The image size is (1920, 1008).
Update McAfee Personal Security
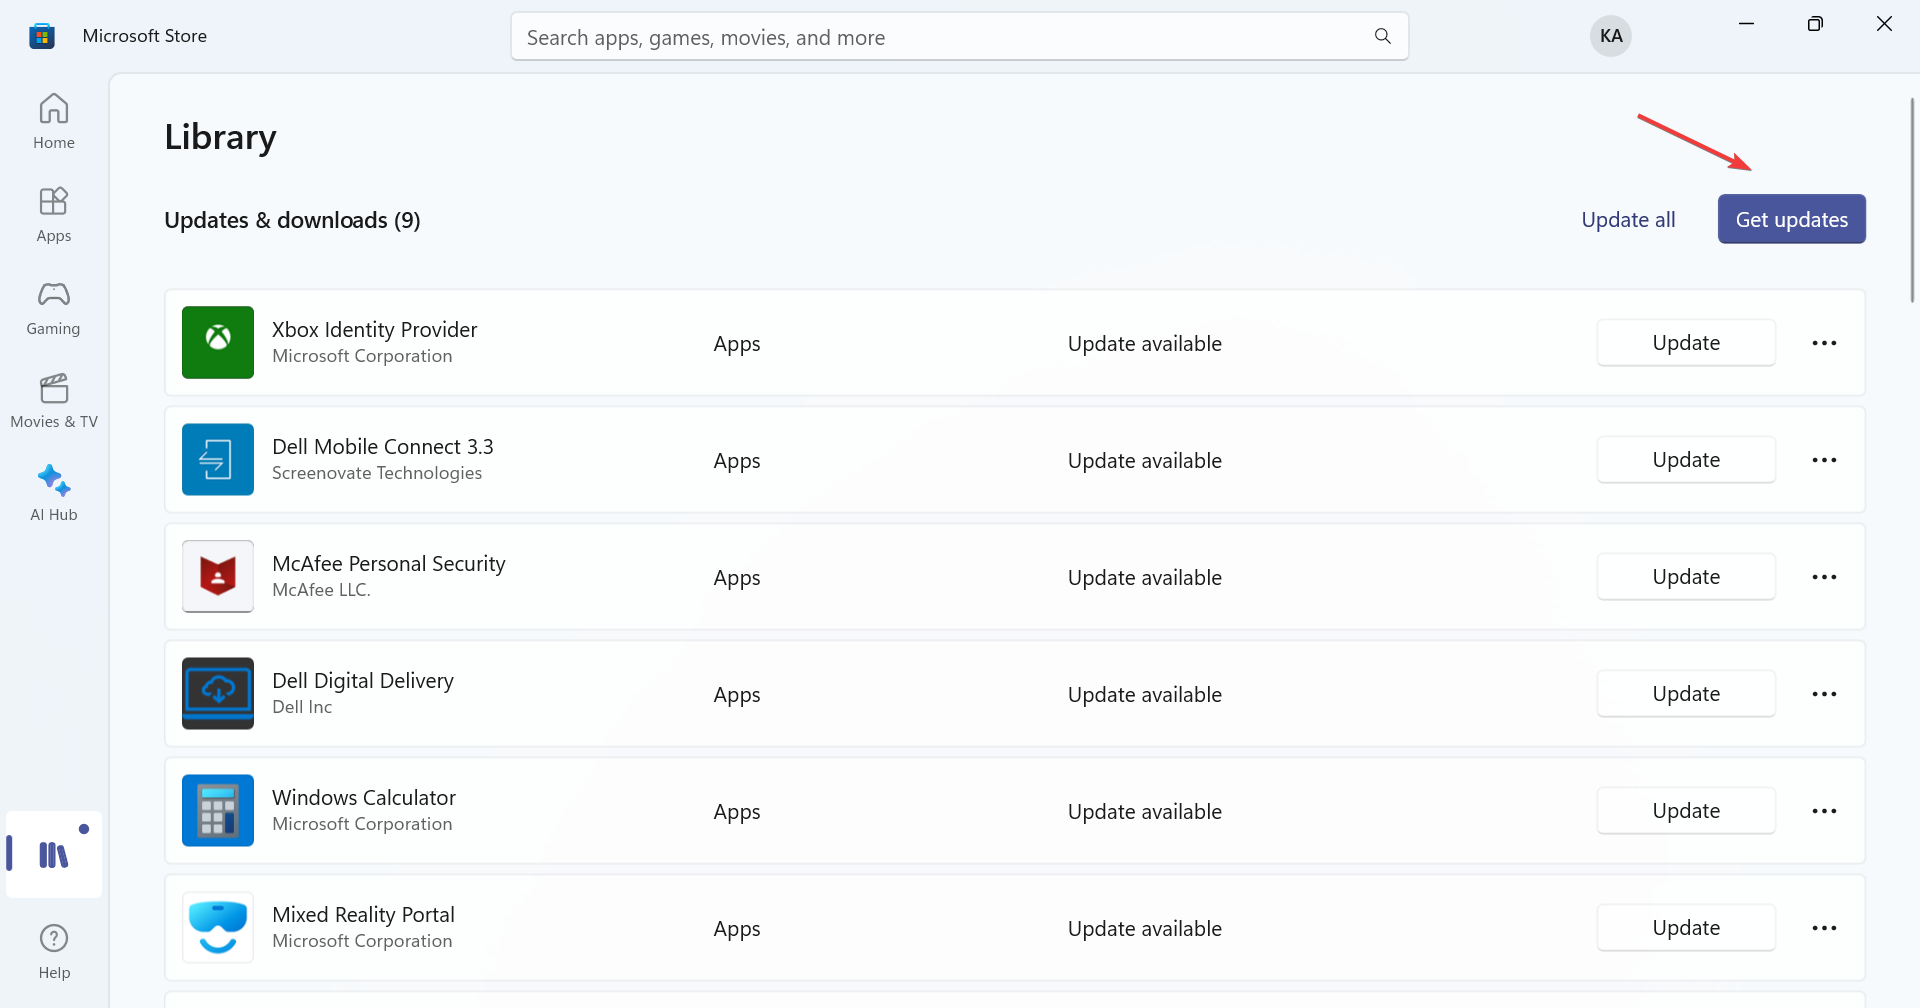1686,577
